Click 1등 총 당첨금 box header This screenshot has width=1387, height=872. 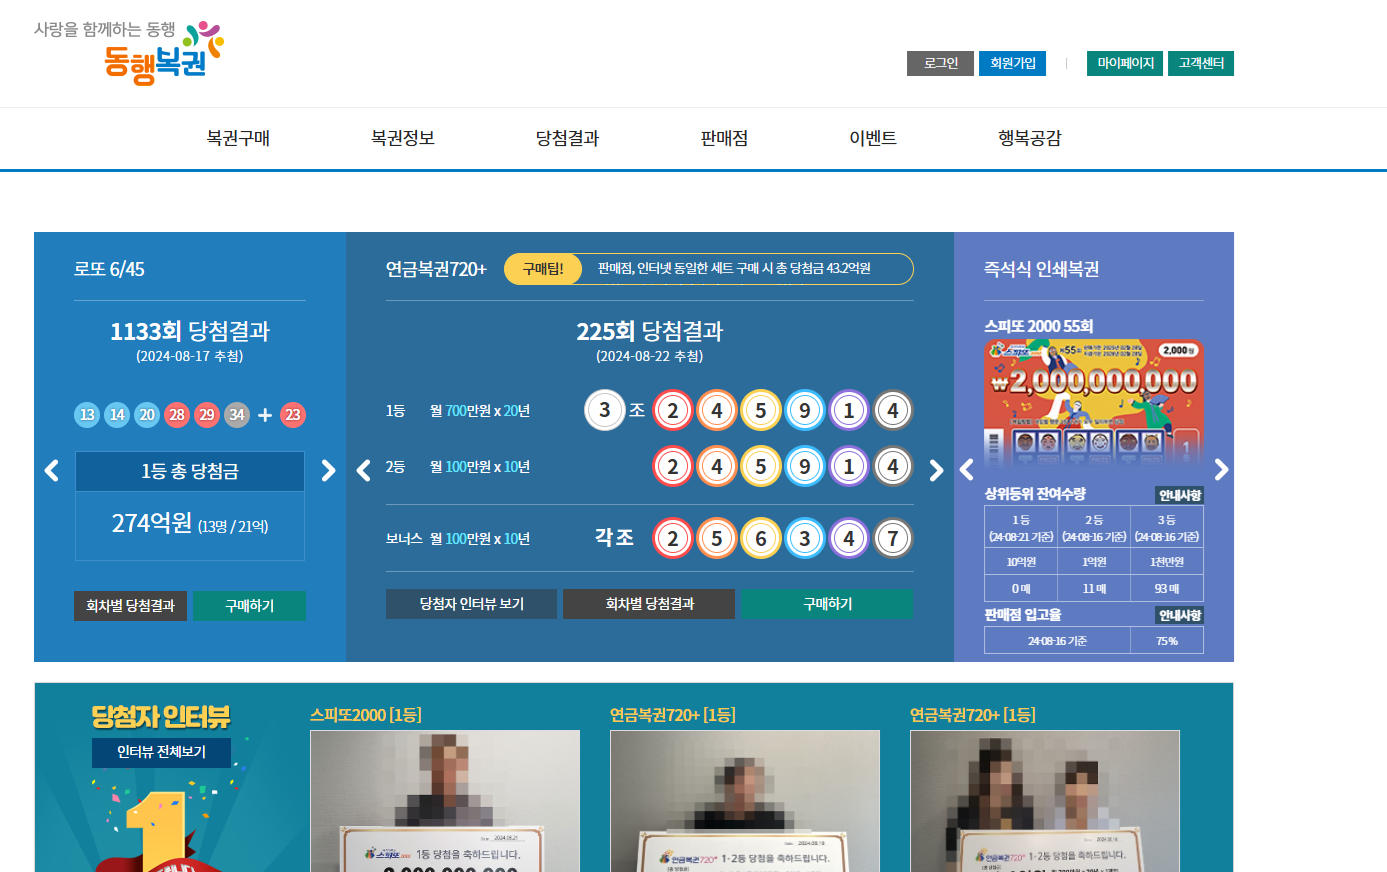point(190,471)
